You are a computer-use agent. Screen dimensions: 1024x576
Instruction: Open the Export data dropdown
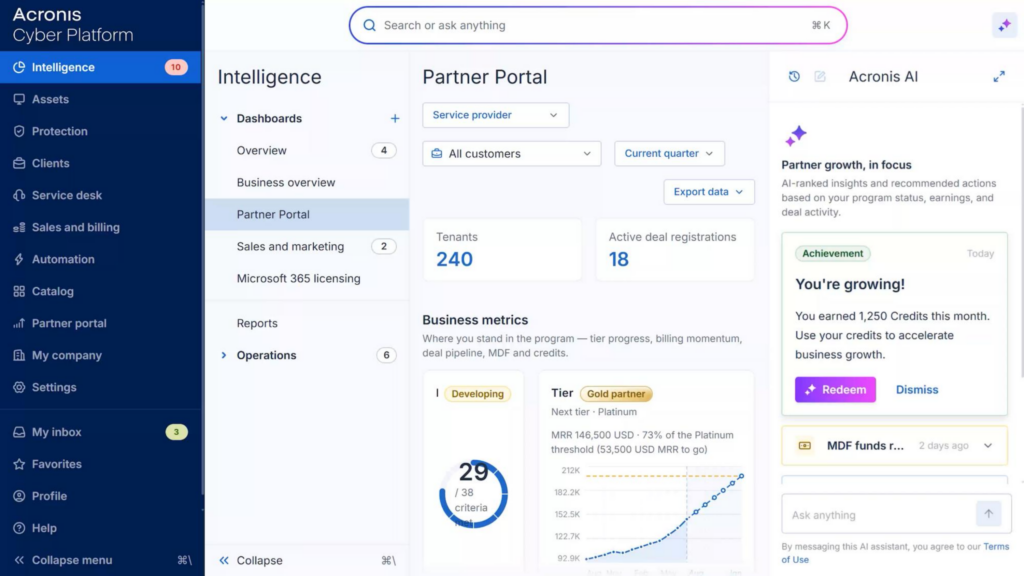[709, 192]
